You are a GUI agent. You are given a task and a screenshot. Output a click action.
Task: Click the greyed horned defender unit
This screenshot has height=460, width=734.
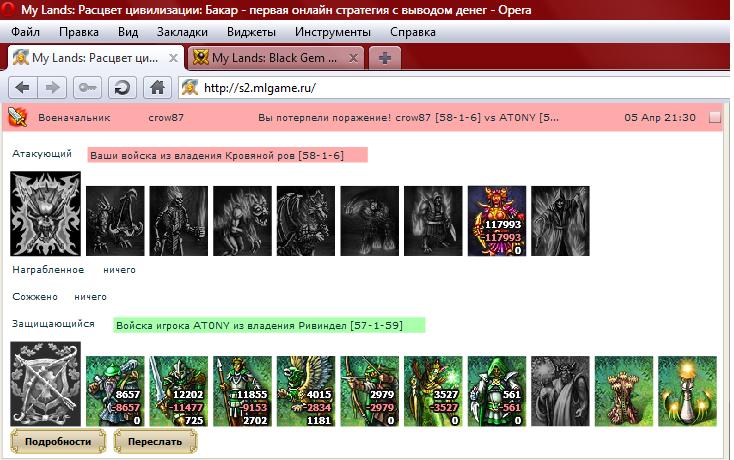click(560, 391)
